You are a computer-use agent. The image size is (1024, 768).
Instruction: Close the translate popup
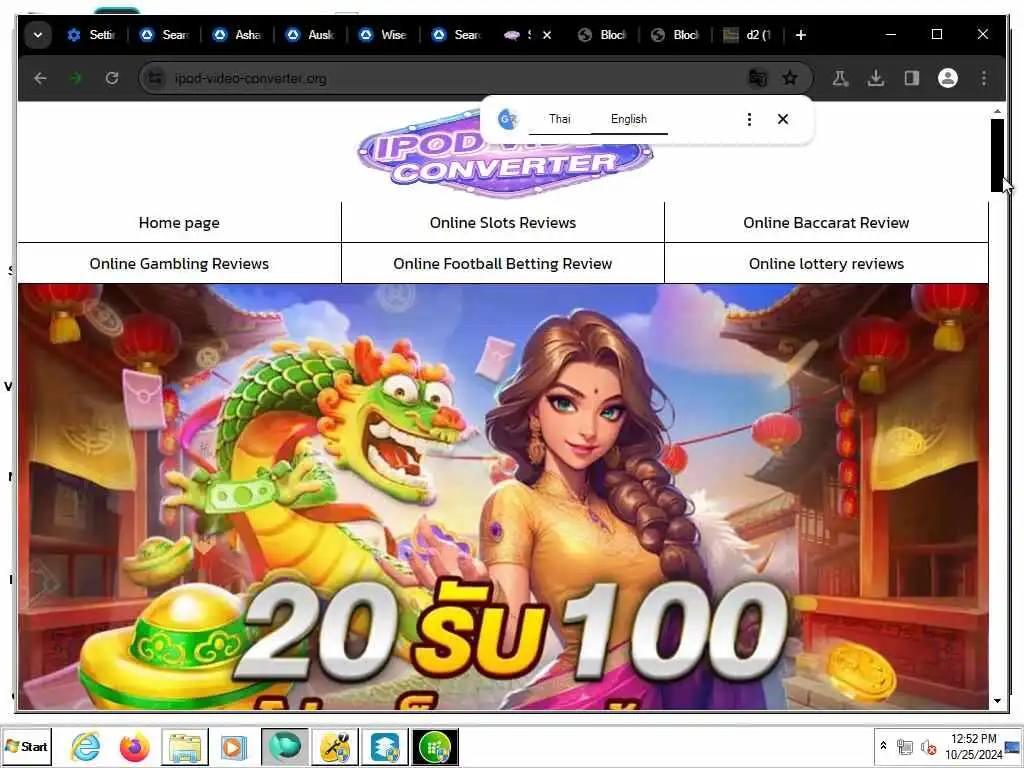point(783,119)
